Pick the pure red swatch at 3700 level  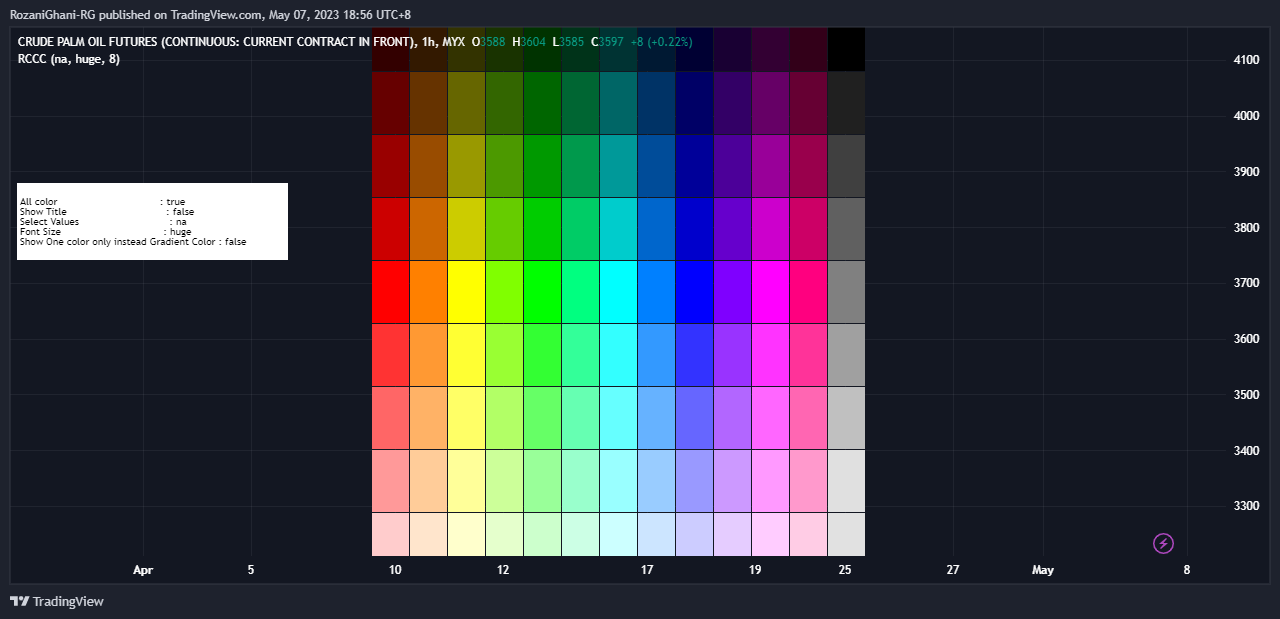coord(390,292)
